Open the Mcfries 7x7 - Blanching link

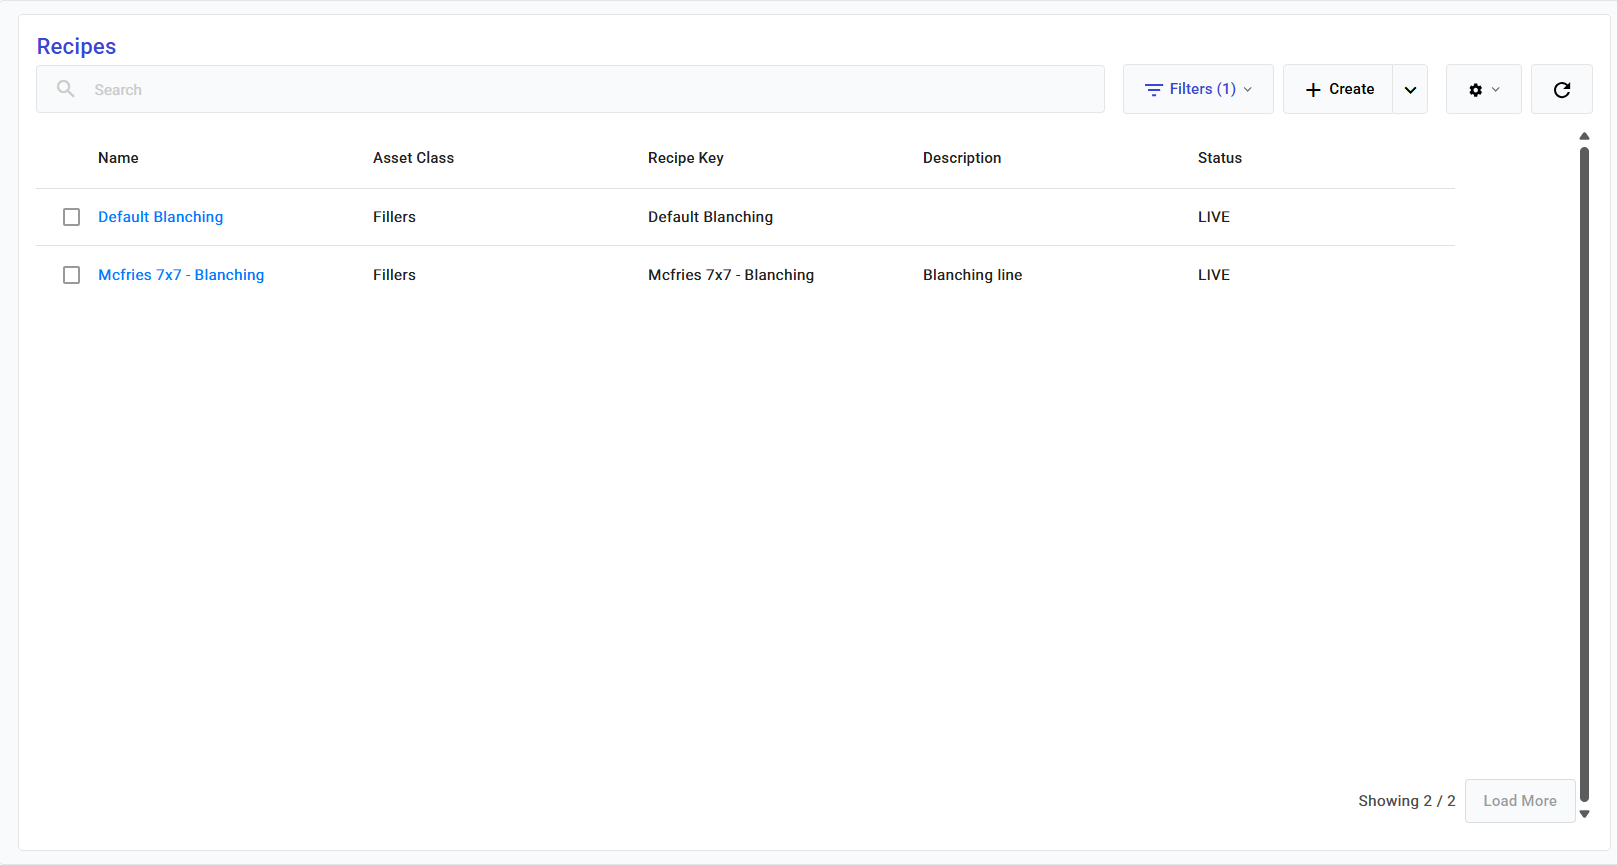(181, 275)
